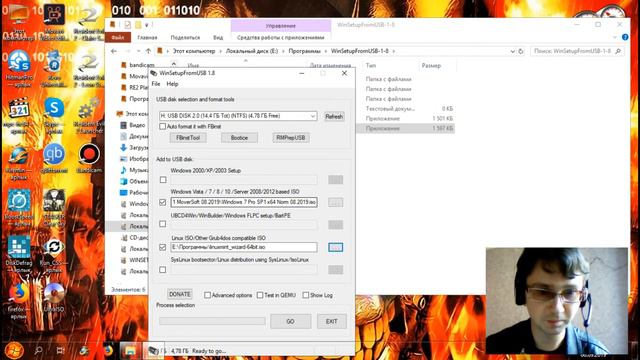Click the Refresh button for USB disks
This screenshot has width=640, height=360.
[x=334, y=116]
